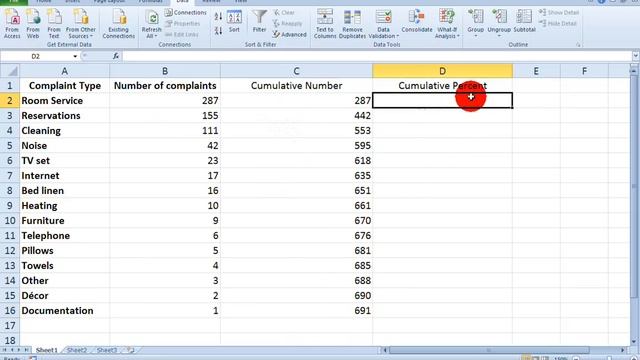
Task: Go to first sheet navigation arrow
Action: (4, 350)
